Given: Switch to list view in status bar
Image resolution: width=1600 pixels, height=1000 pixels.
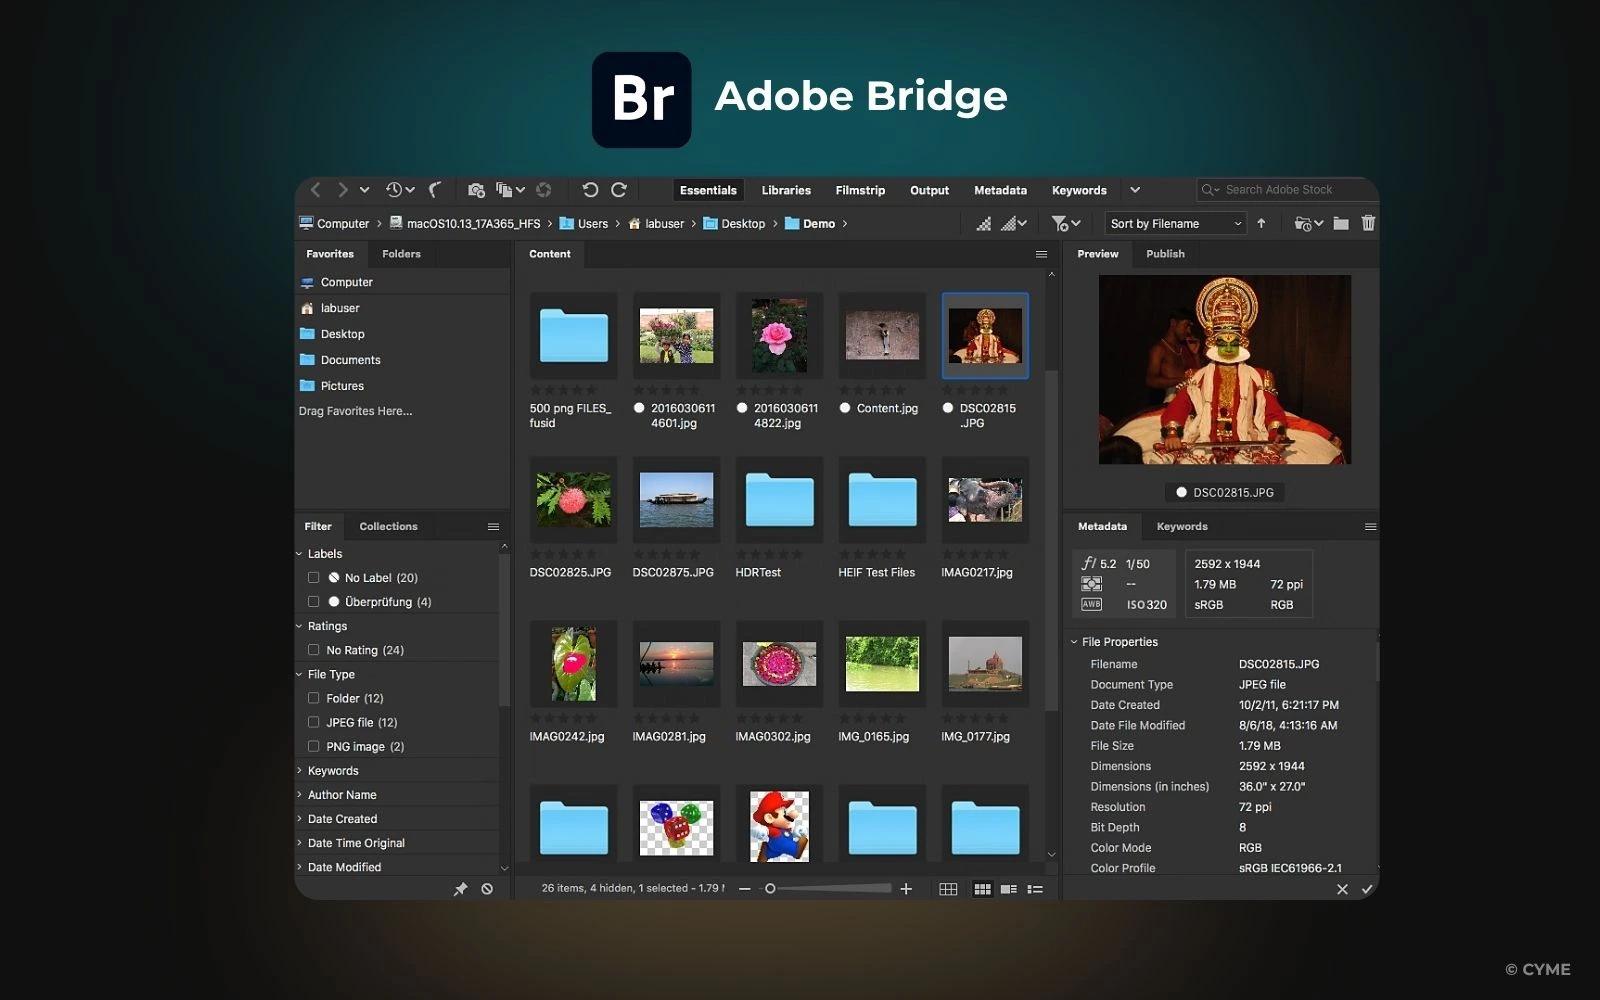Looking at the screenshot, I should point(1035,889).
